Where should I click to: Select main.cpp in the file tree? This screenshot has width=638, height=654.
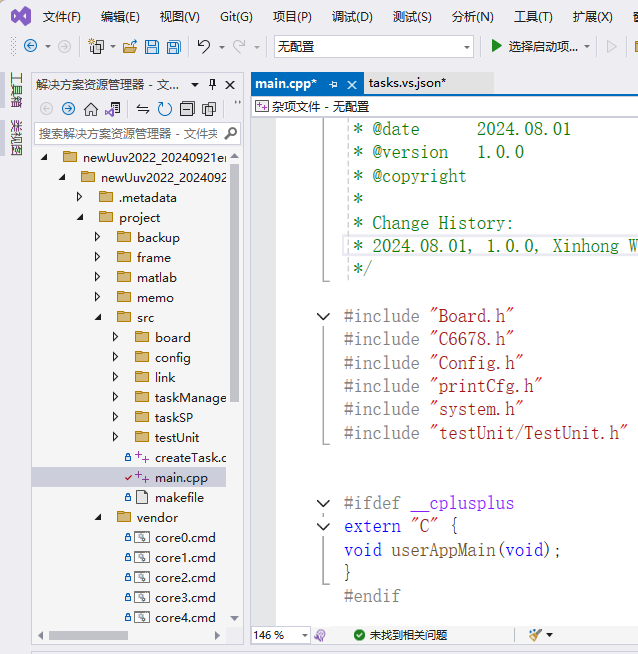click(x=181, y=478)
